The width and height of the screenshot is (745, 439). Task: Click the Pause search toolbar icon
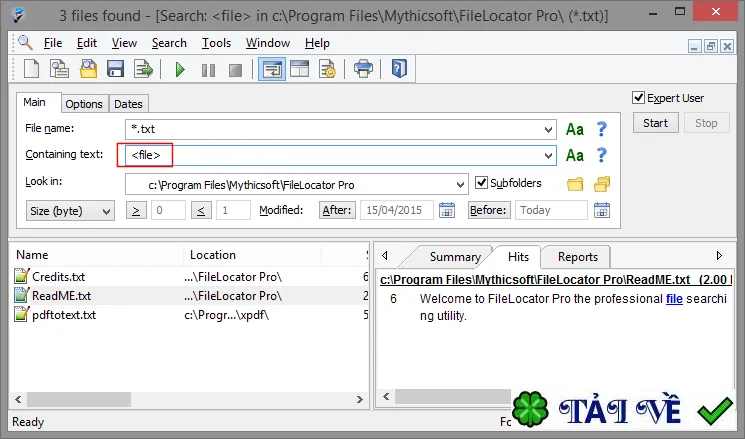point(208,70)
